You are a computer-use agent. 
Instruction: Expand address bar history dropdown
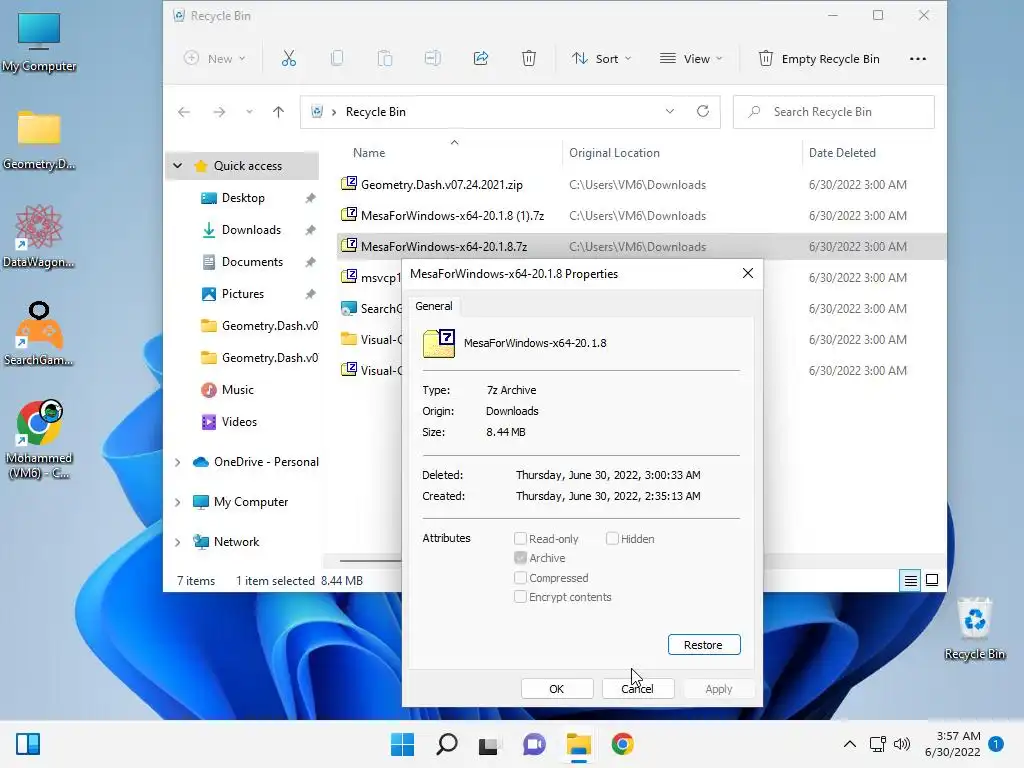coord(669,112)
